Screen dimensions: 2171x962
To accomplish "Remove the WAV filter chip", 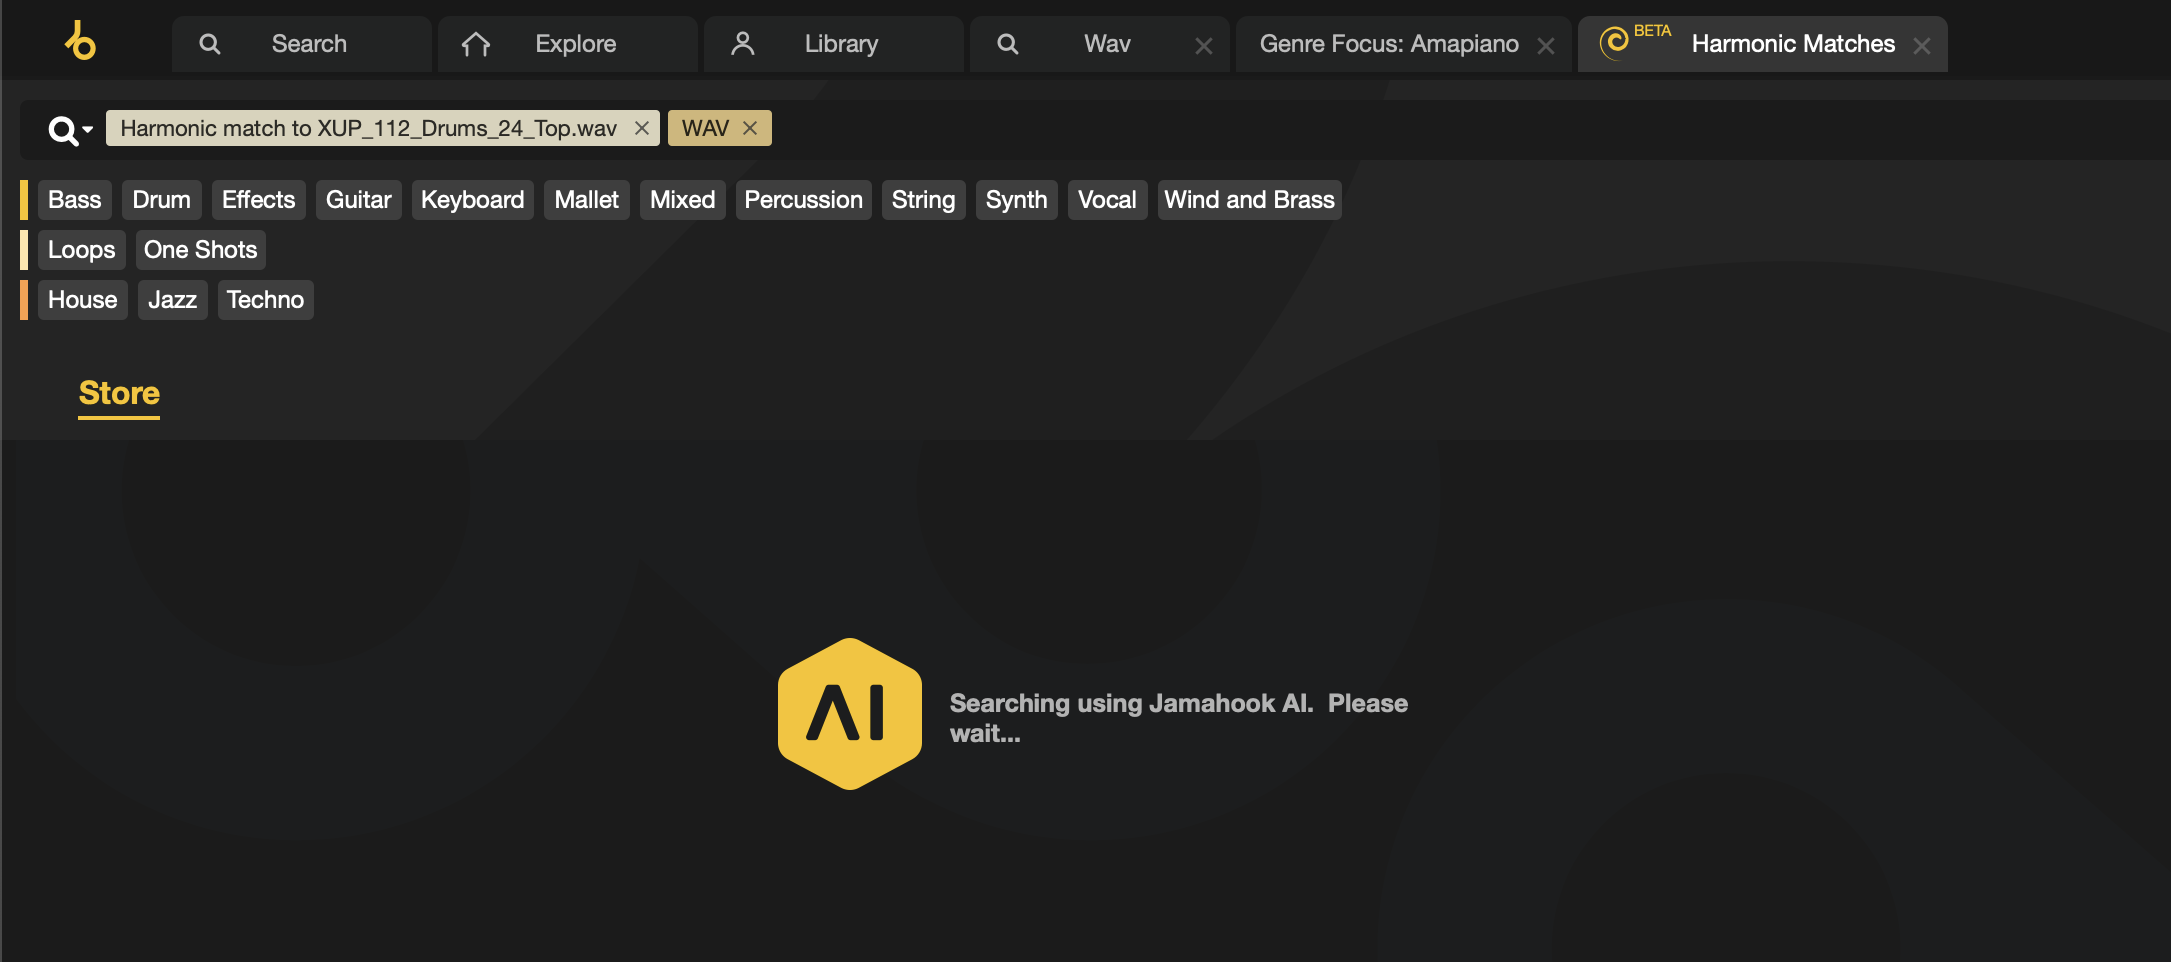I will click(x=750, y=128).
